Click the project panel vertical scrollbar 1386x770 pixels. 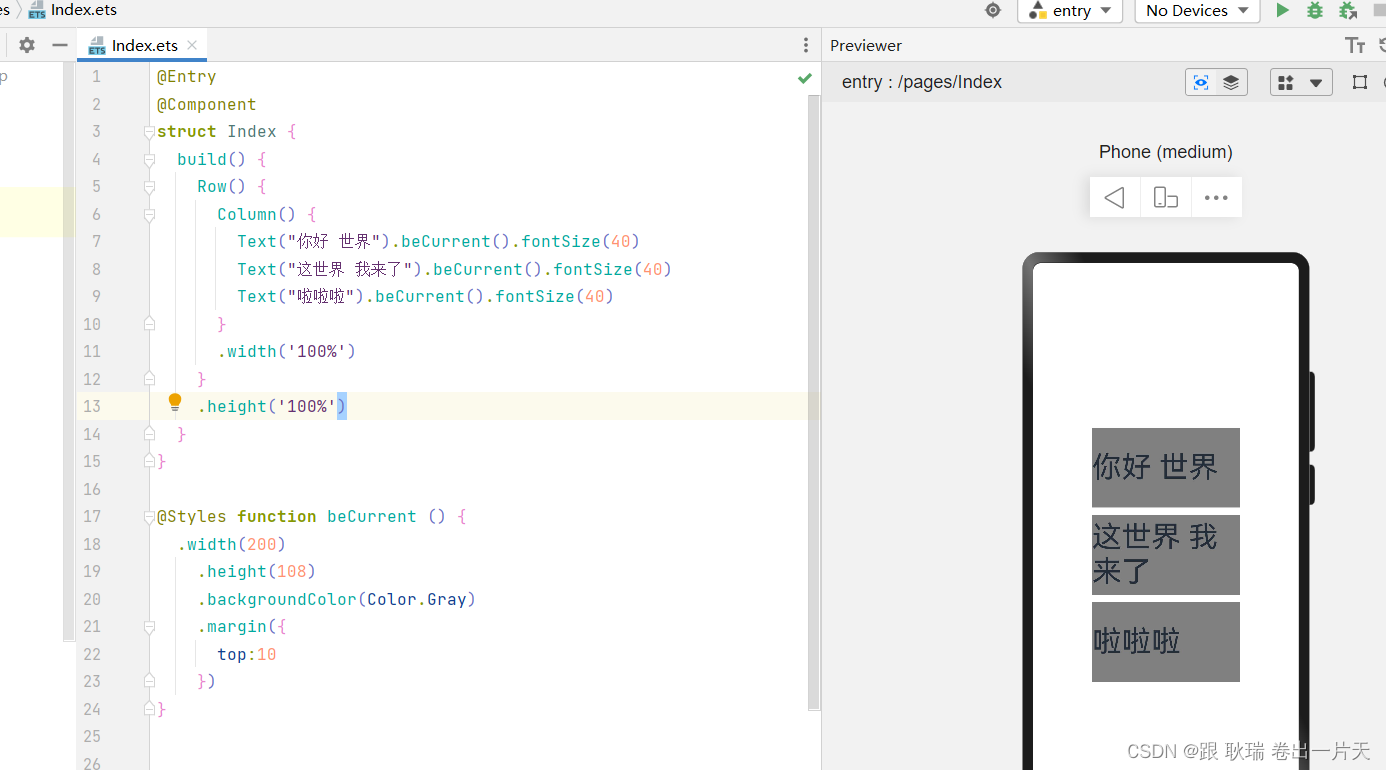[69, 350]
